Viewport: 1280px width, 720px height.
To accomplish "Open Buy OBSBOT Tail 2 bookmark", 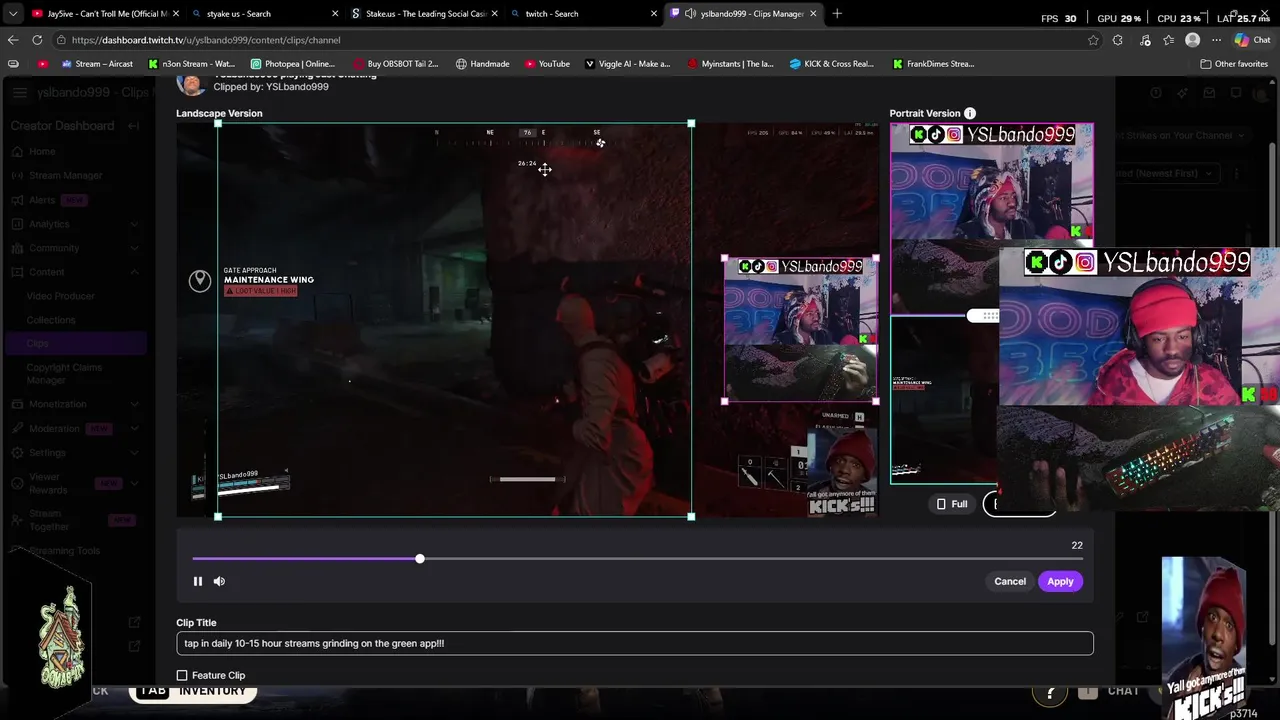I will [x=395, y=64].
